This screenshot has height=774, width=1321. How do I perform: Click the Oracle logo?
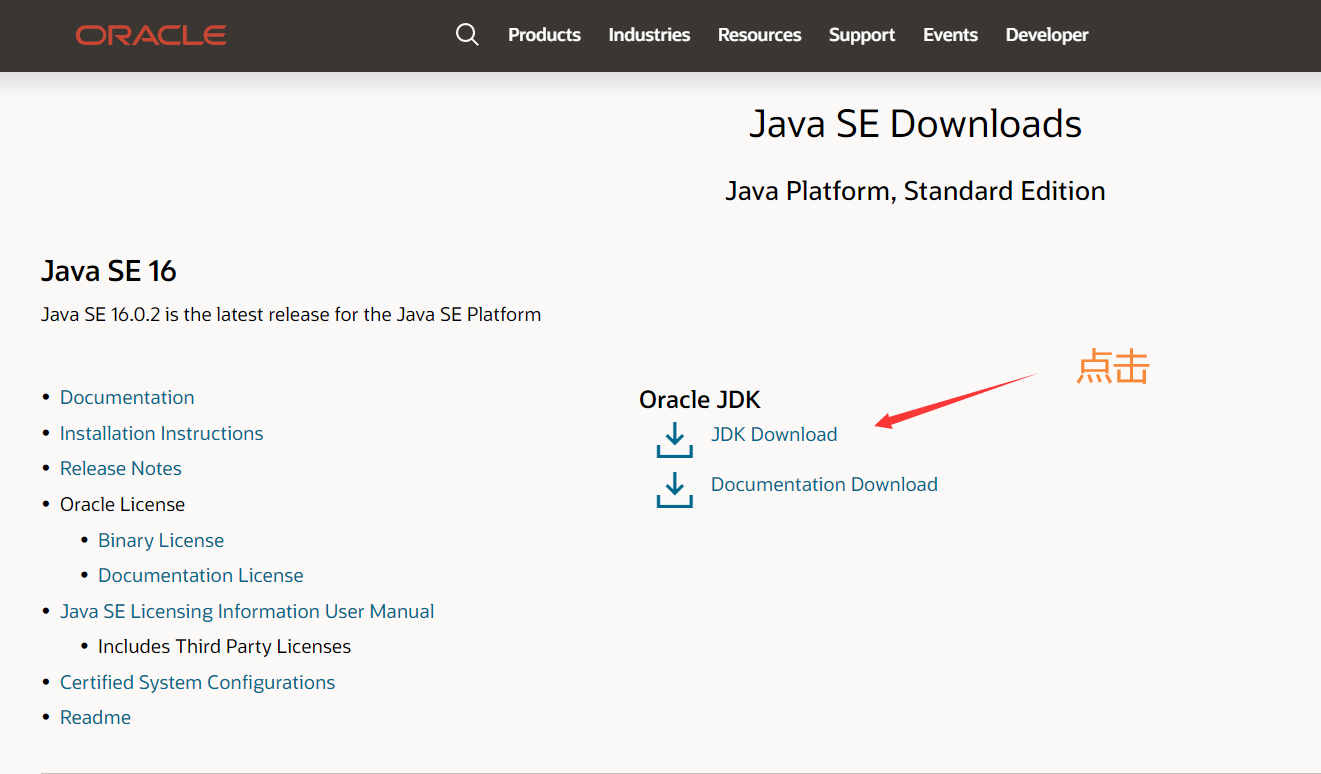click(x=150, y=34)
